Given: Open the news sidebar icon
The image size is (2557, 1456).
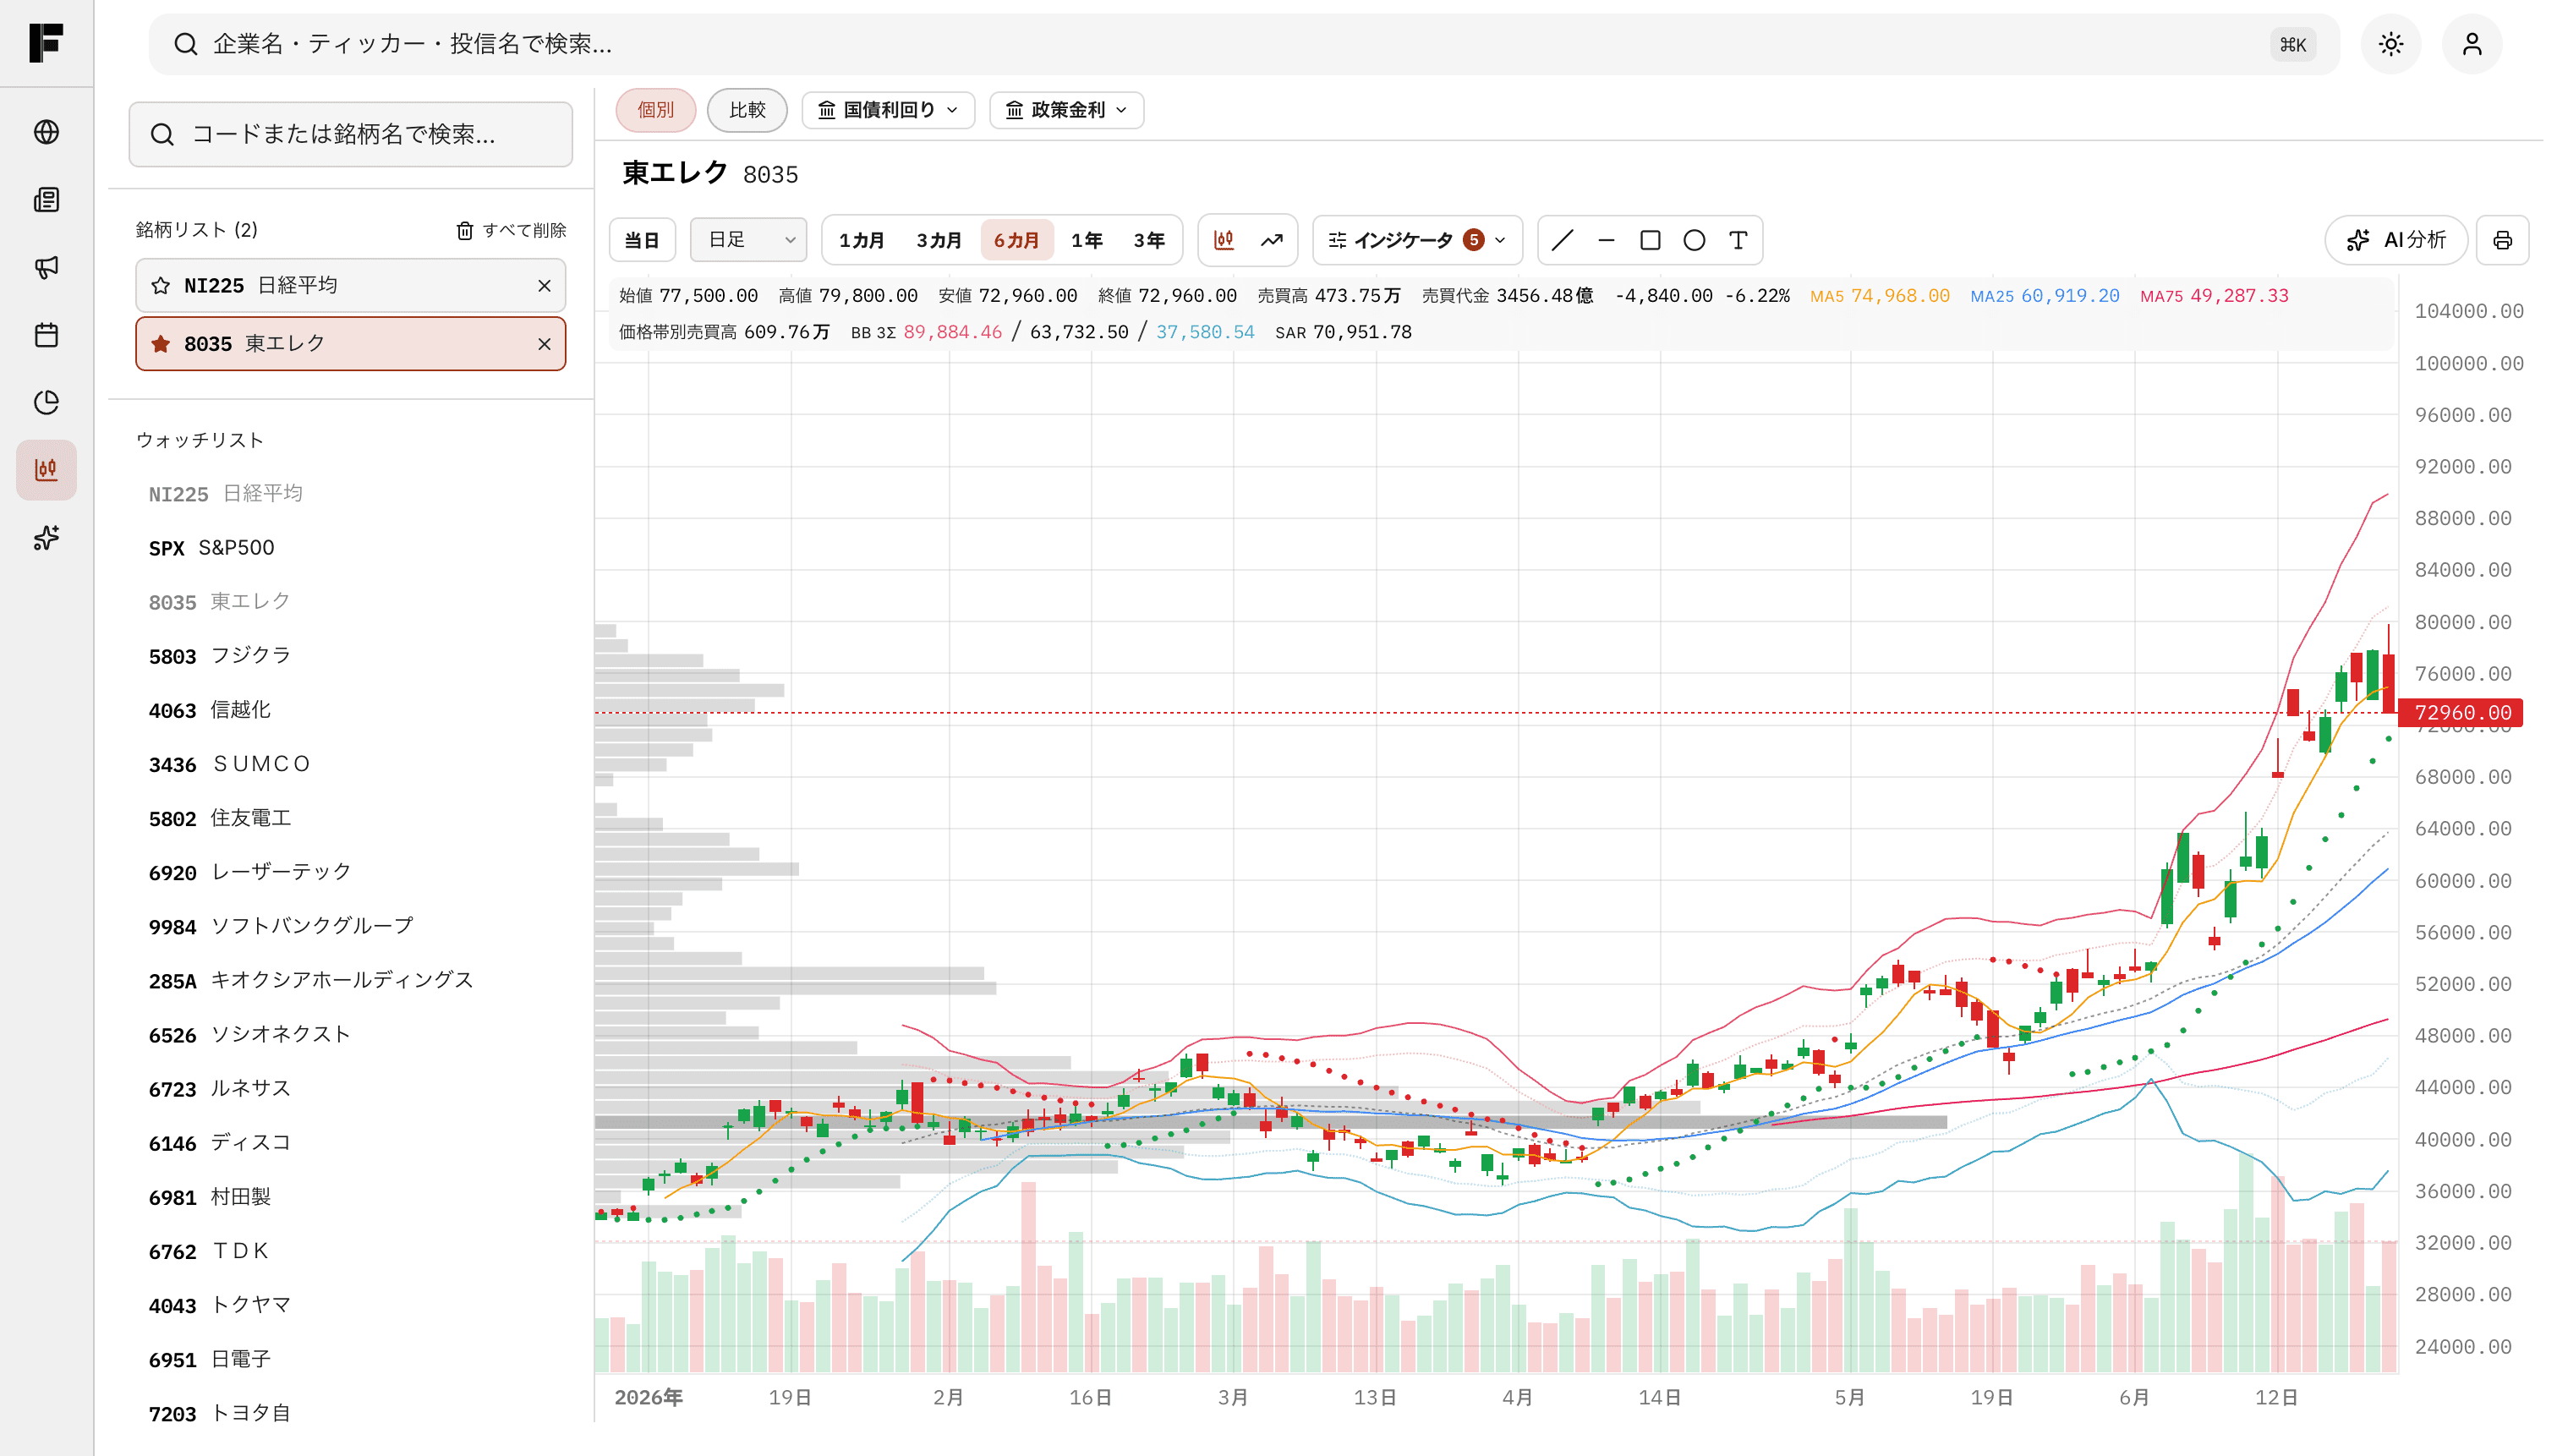Looking at the screenshot, I should click(46, 200).
